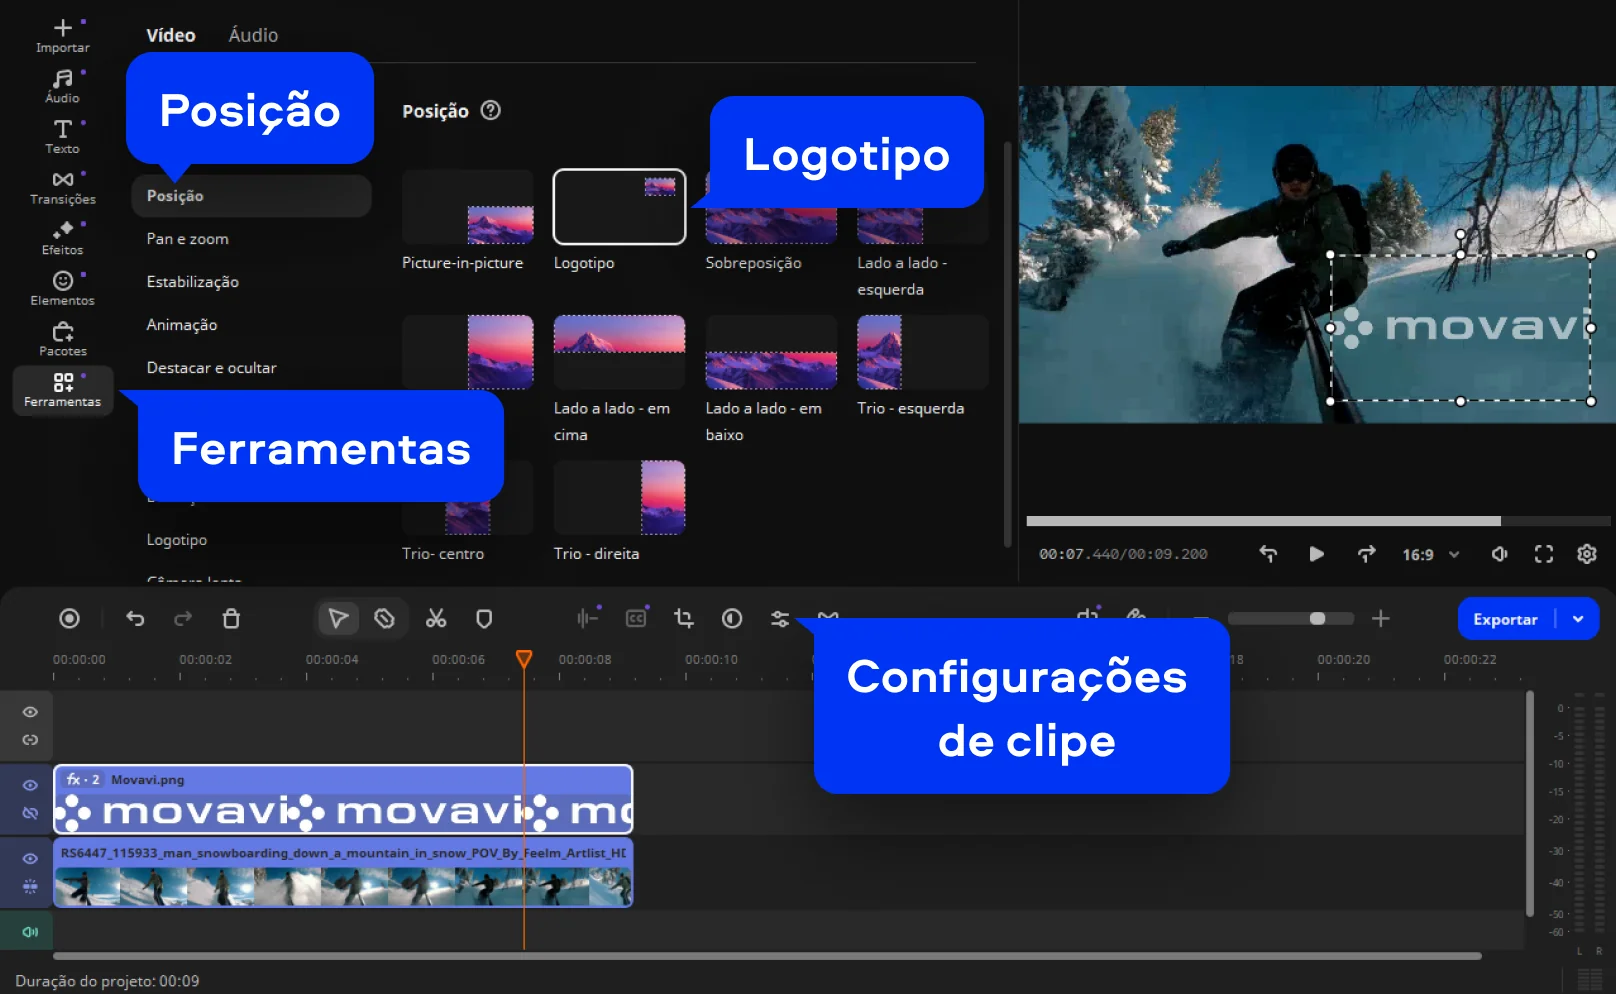The width and height of the screenshot is (1616, 994).
Task: Open the Texto titles panel
Action: (62, 137)
